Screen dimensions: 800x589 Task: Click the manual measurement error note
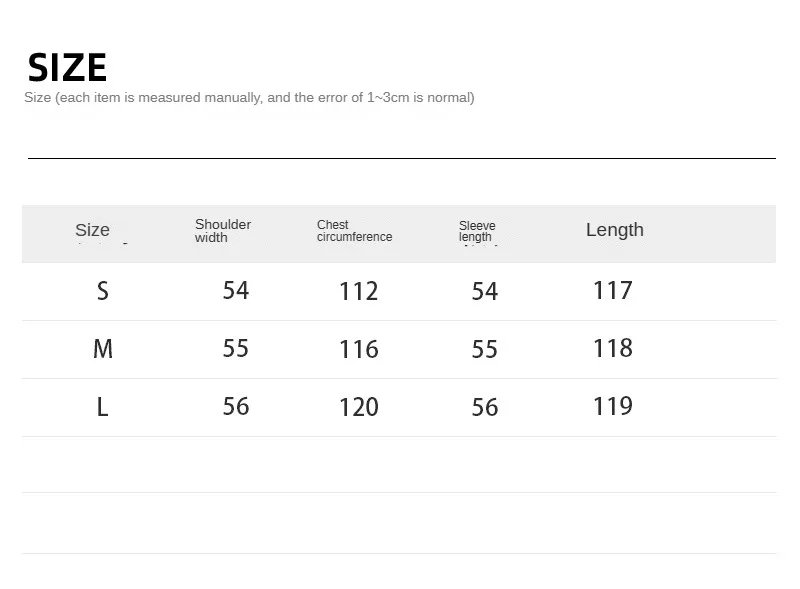click(x=249, y=98)
